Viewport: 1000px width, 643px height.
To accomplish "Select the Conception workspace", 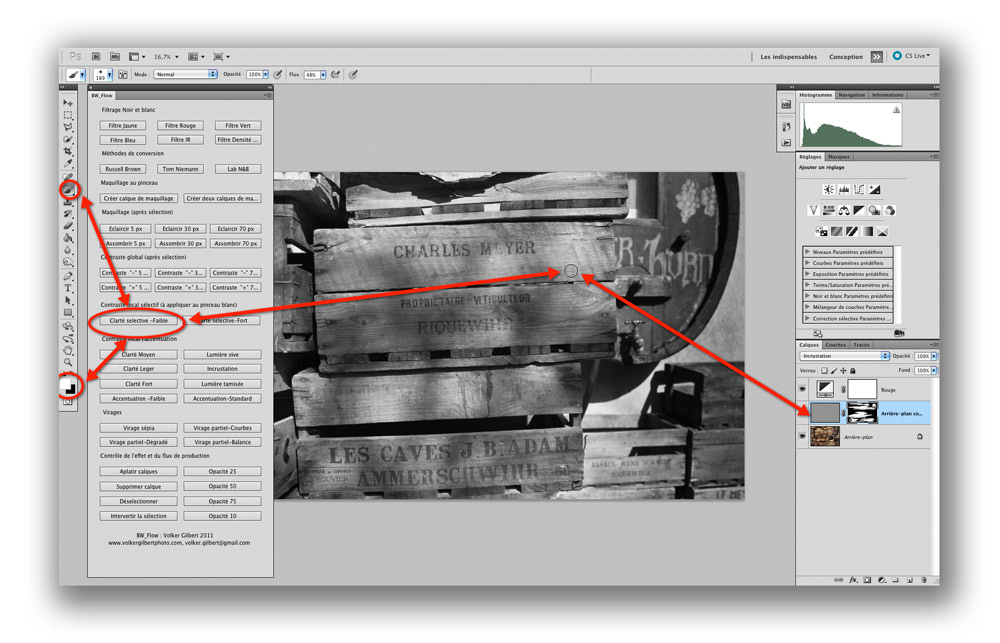I will tap(846, 57).
